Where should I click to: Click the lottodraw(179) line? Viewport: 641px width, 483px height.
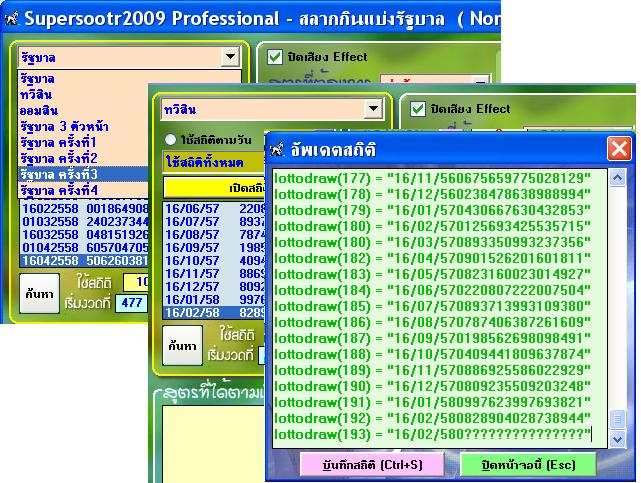(x=432, y=210)
